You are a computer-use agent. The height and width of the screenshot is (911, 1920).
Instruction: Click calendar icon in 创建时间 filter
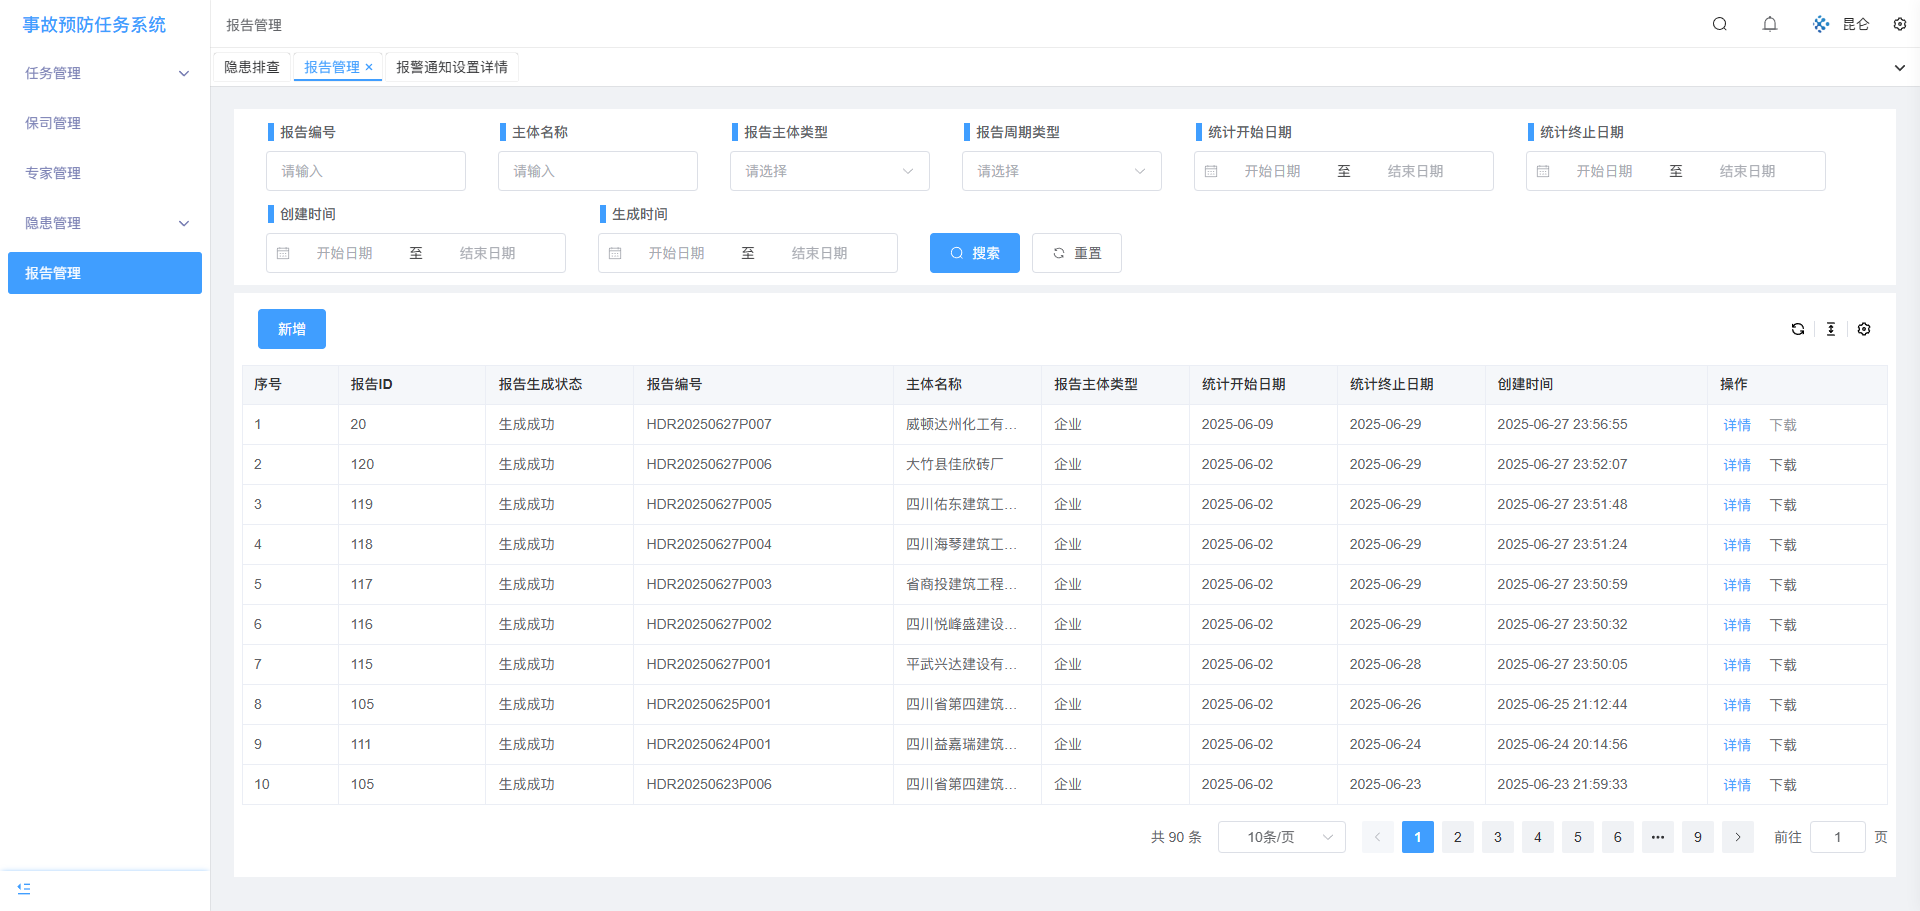(283, 253)
